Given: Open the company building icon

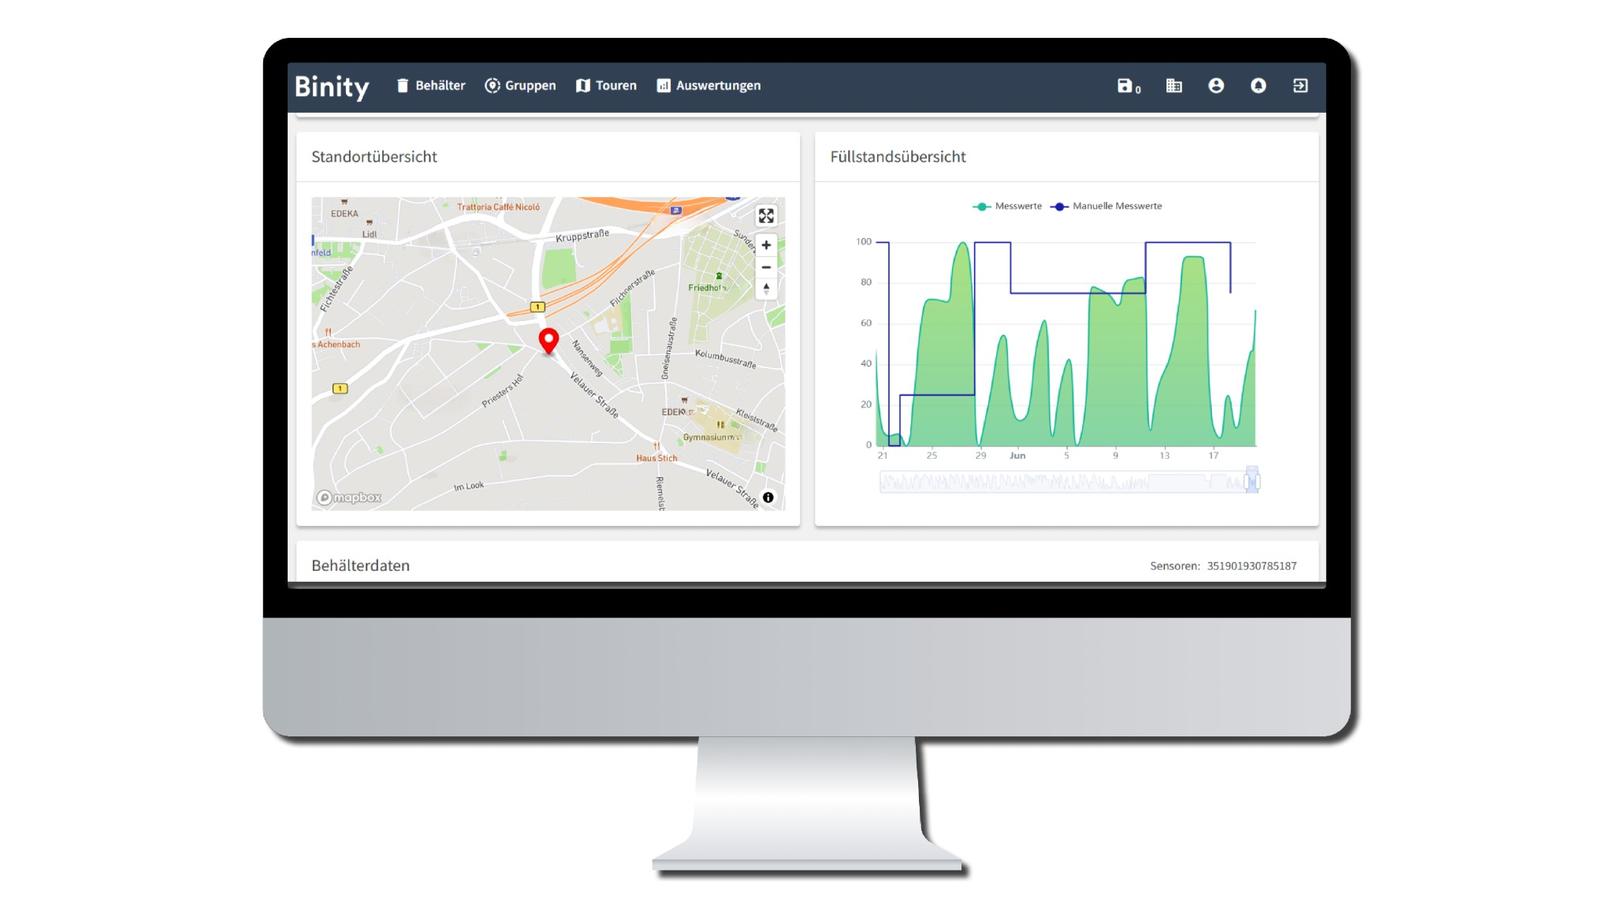Looking at the screenshot, I should 1174,86.
